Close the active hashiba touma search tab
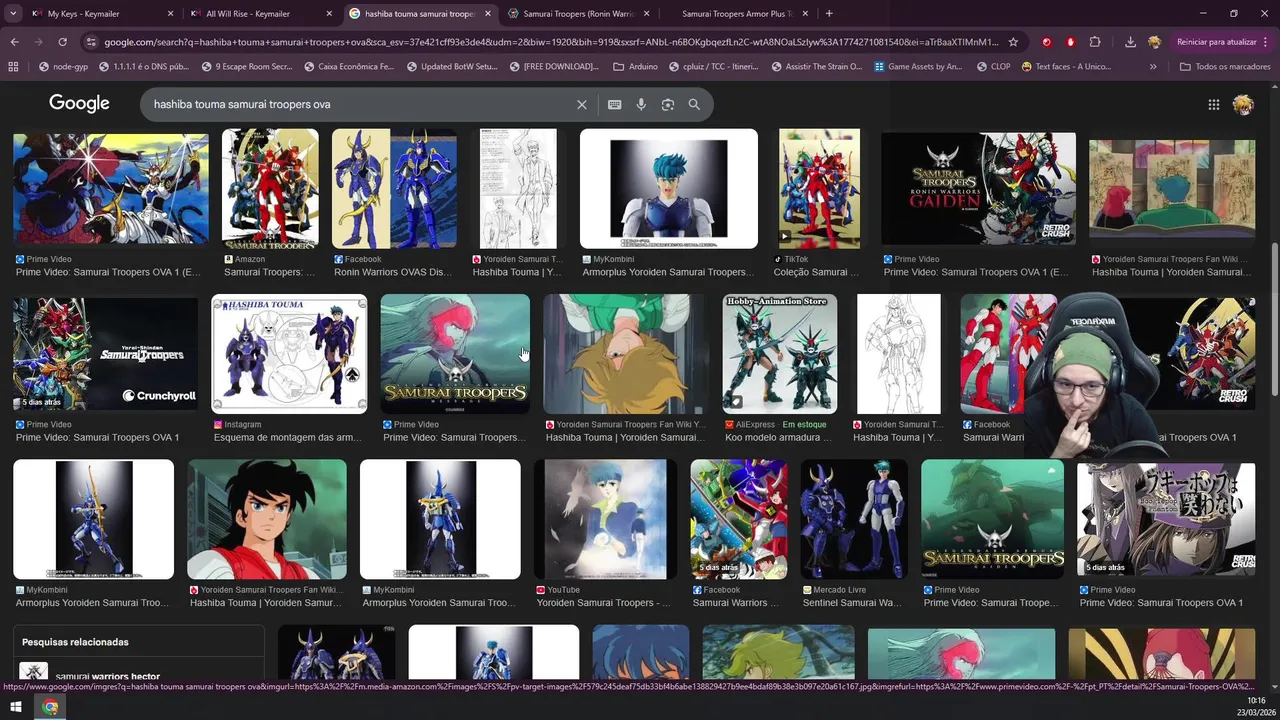Screen dimensions: 1280x720 (x=488, y=14)
